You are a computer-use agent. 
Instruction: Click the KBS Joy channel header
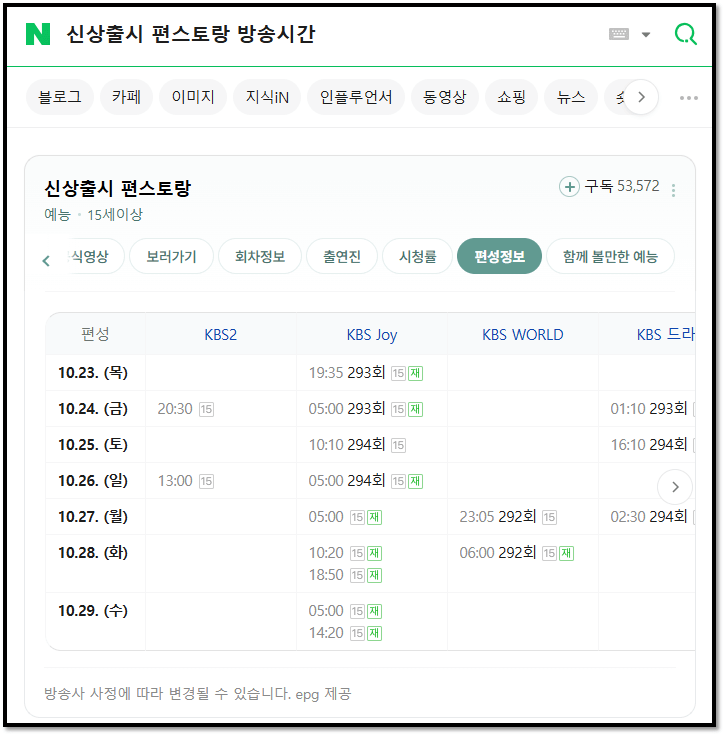(372, 335)
